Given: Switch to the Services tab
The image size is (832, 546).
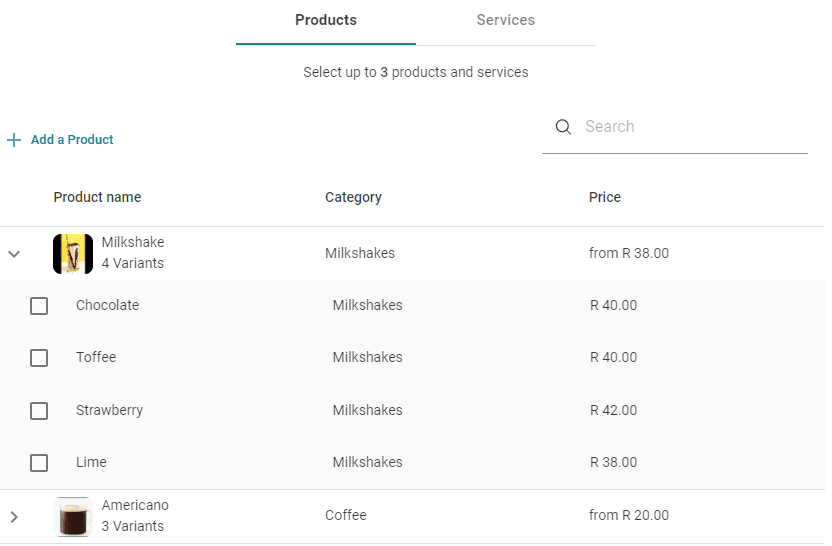Looking at the screenshot, I should 505,21.
